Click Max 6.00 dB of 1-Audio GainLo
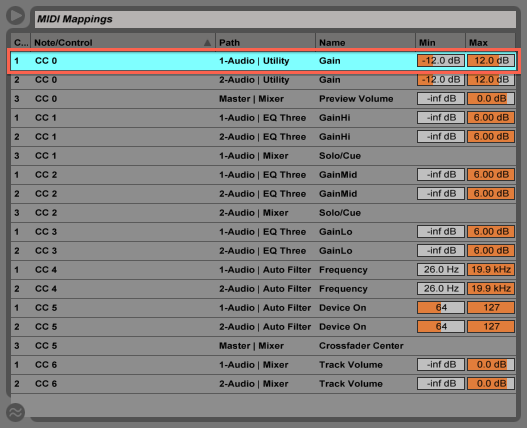 (491, 232)
